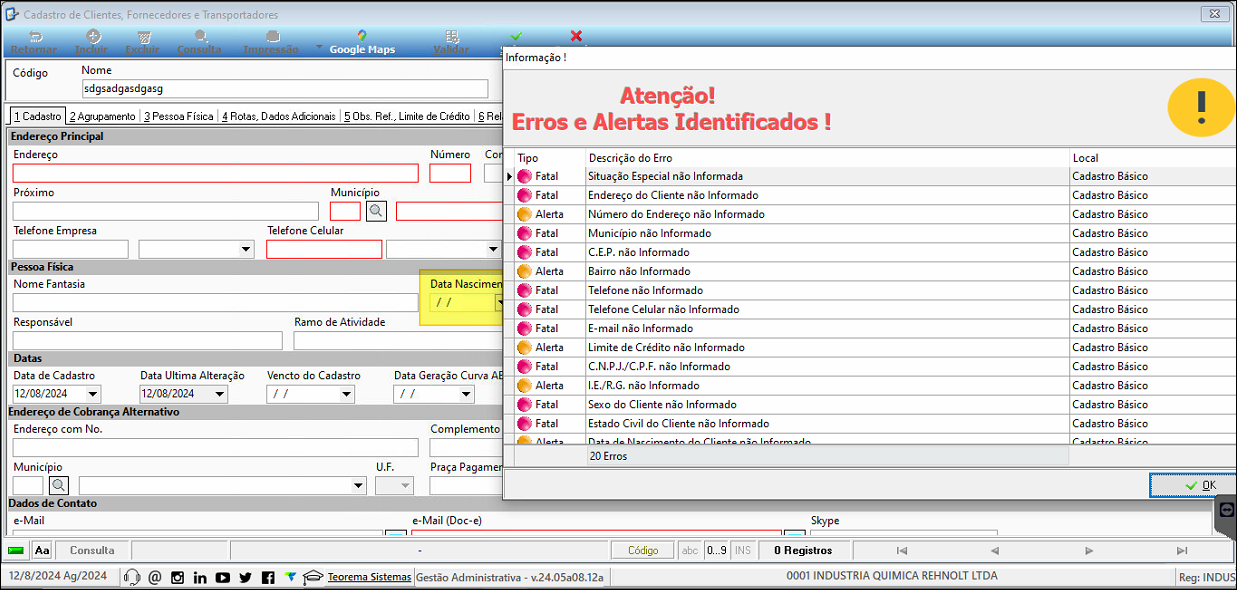
Task: Switch to 4 Rotas, Dados Adicionais tab
Action: 279,116
